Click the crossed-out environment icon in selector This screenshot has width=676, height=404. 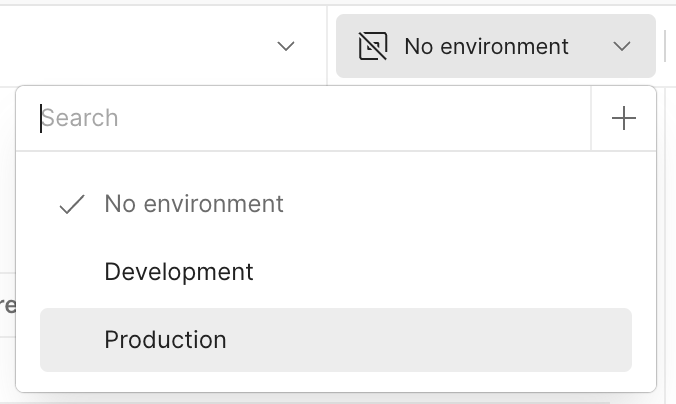click(x=373, y=46)
